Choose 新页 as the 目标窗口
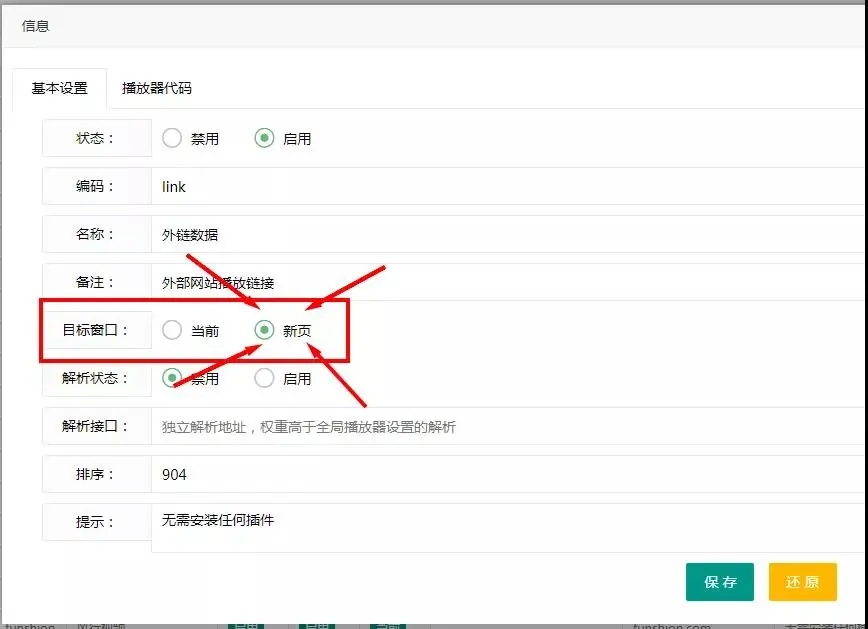 pyautogui.click(x=264, y=330)
